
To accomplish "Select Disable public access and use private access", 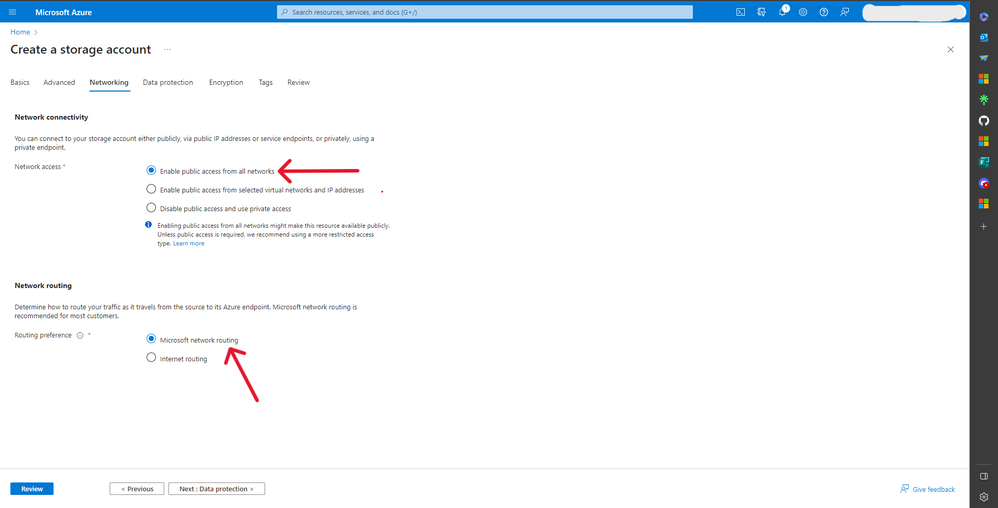I will point(151,208).
